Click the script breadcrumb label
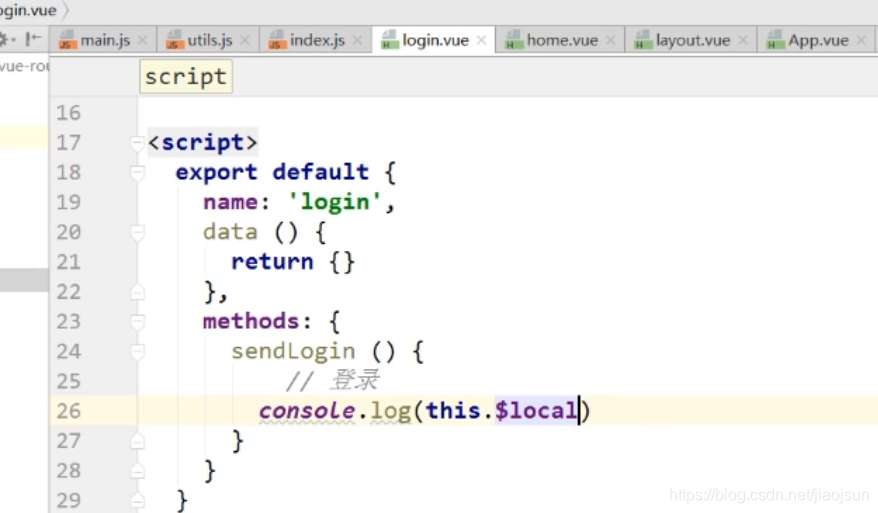 click(185, 77)
